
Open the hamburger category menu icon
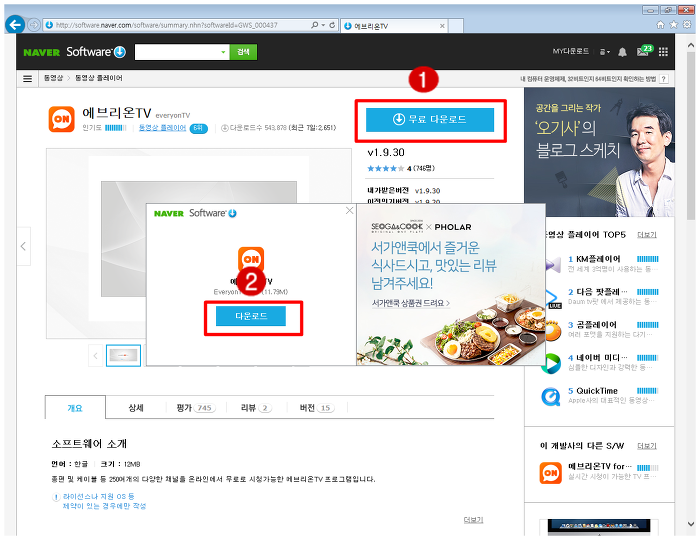point(27,79)
